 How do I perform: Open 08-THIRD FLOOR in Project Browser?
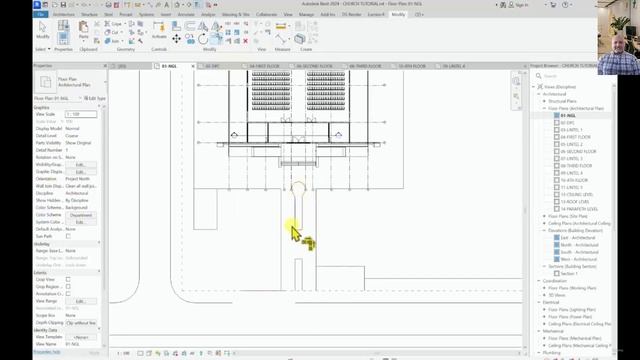point(576,166)
